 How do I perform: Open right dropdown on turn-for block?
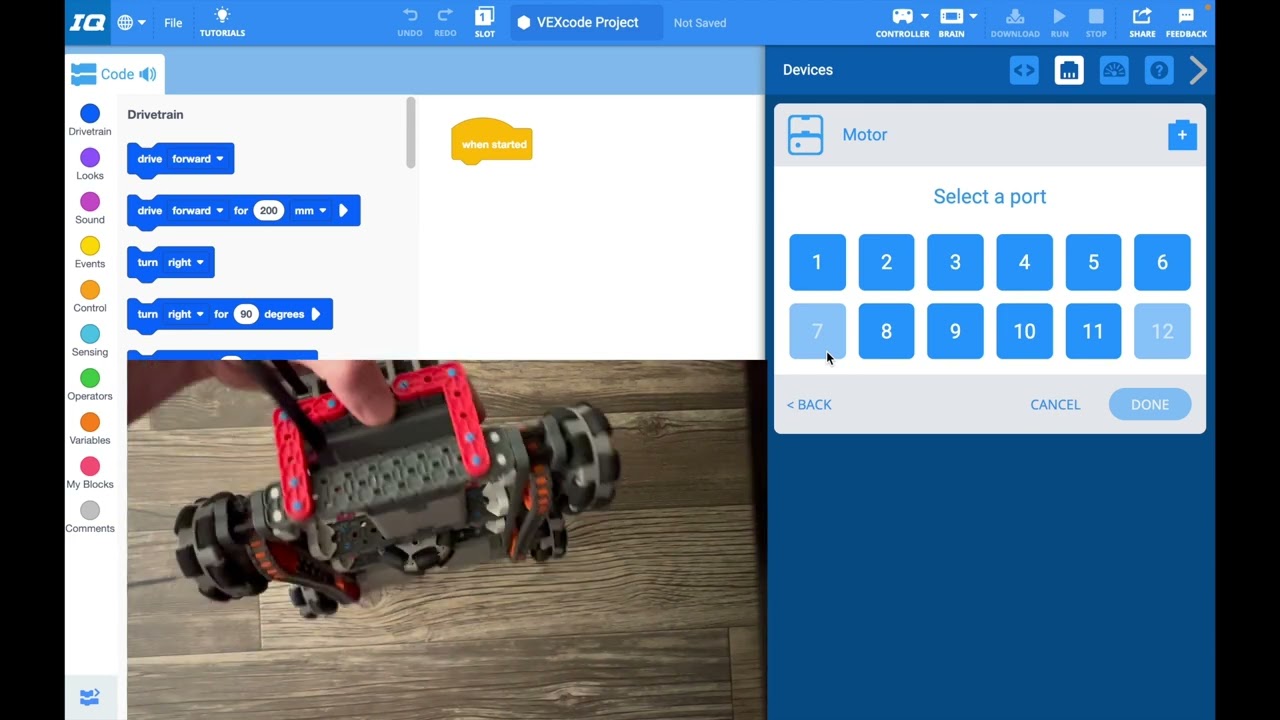tap(186, 314)
